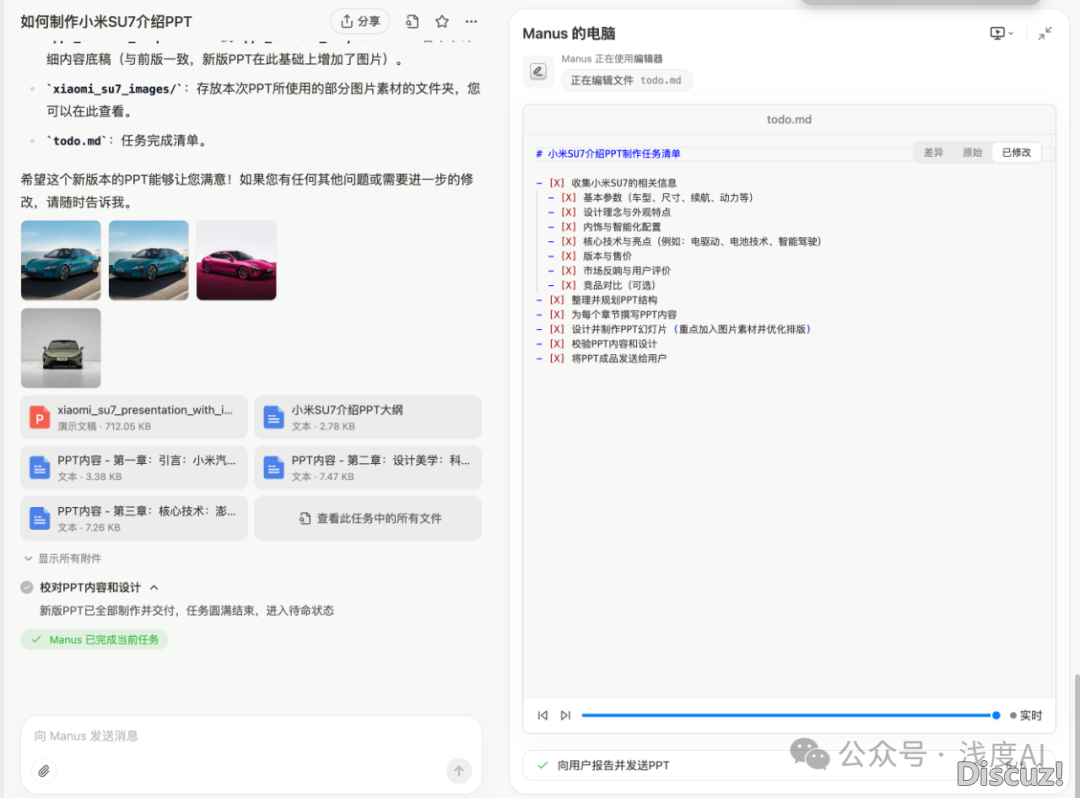The width and height of the screenshot is (1080, 798).
Task: Open xiaomi_su7_presentation PowerPoint file
Action: point(134,417)
